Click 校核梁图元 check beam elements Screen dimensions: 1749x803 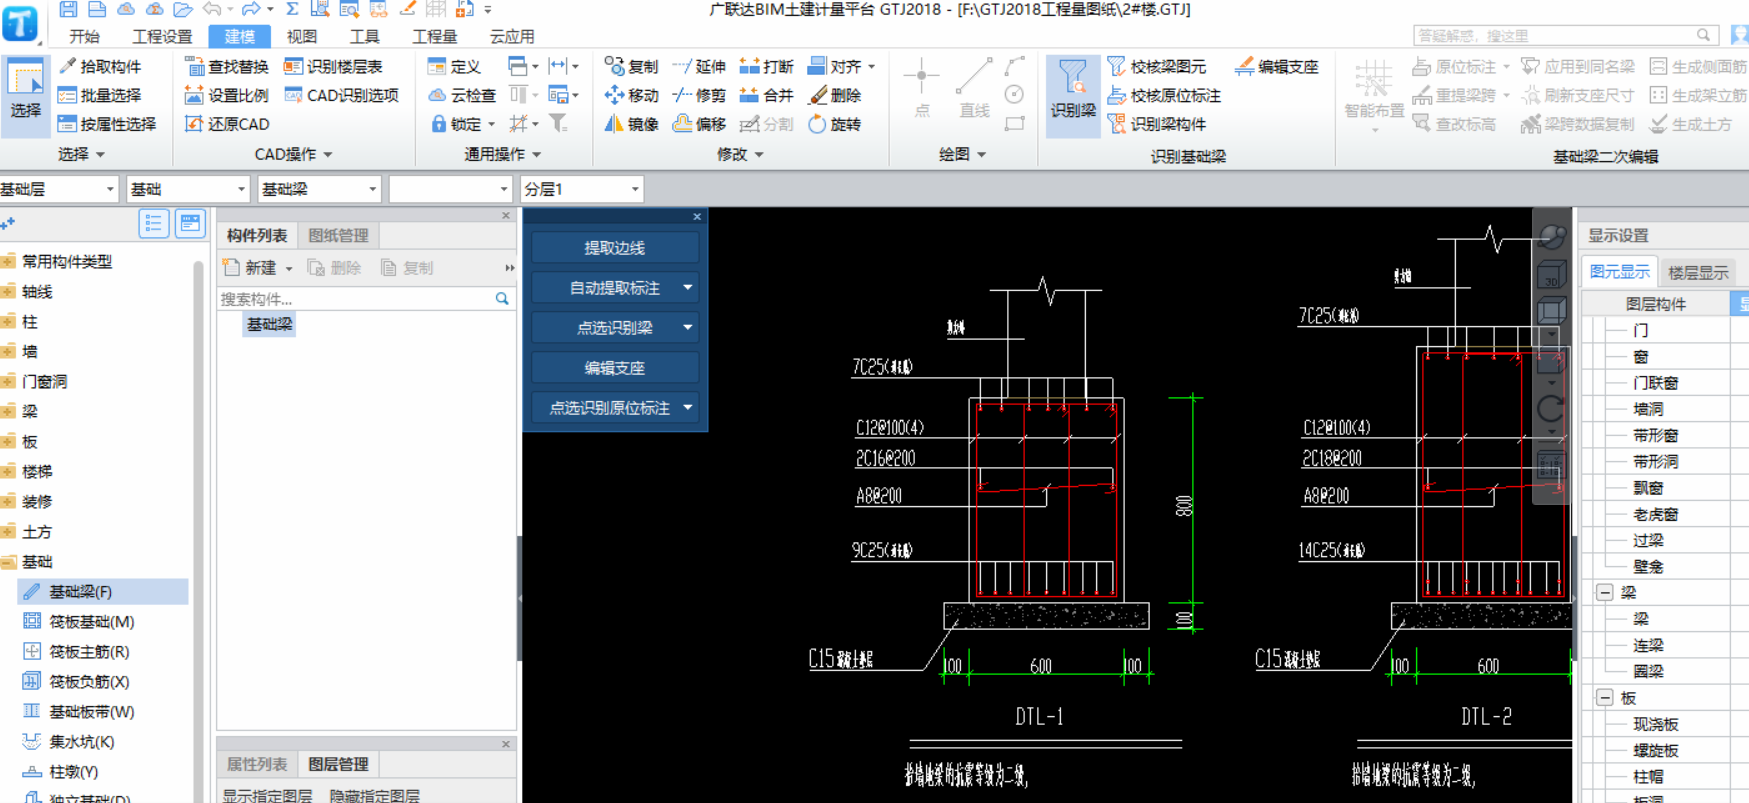(1157, 66)
